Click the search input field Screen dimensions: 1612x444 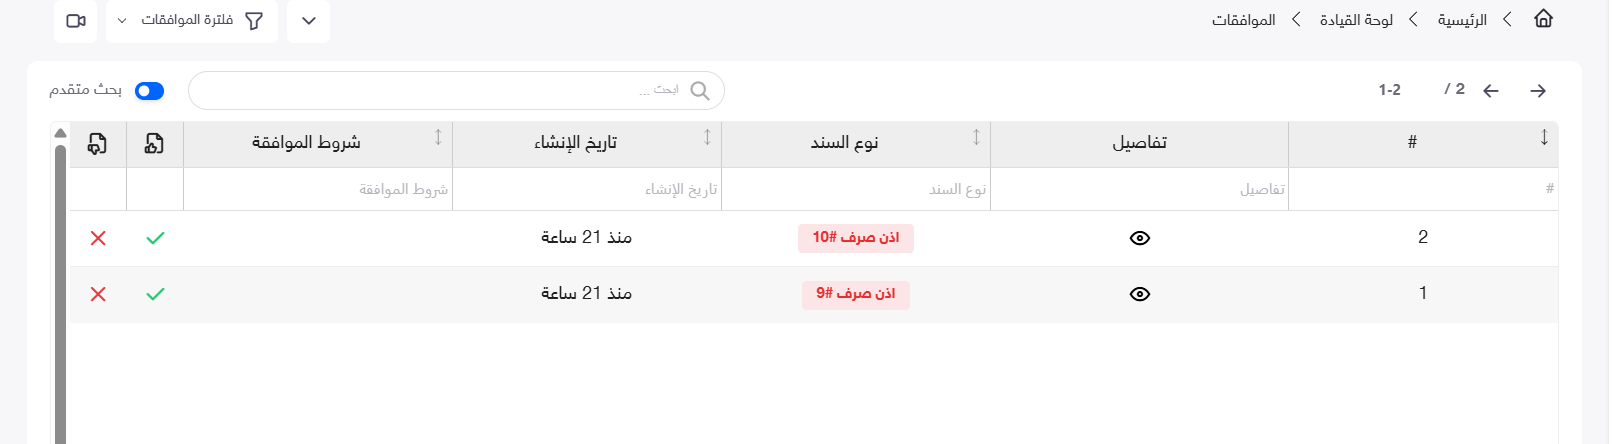456,91
